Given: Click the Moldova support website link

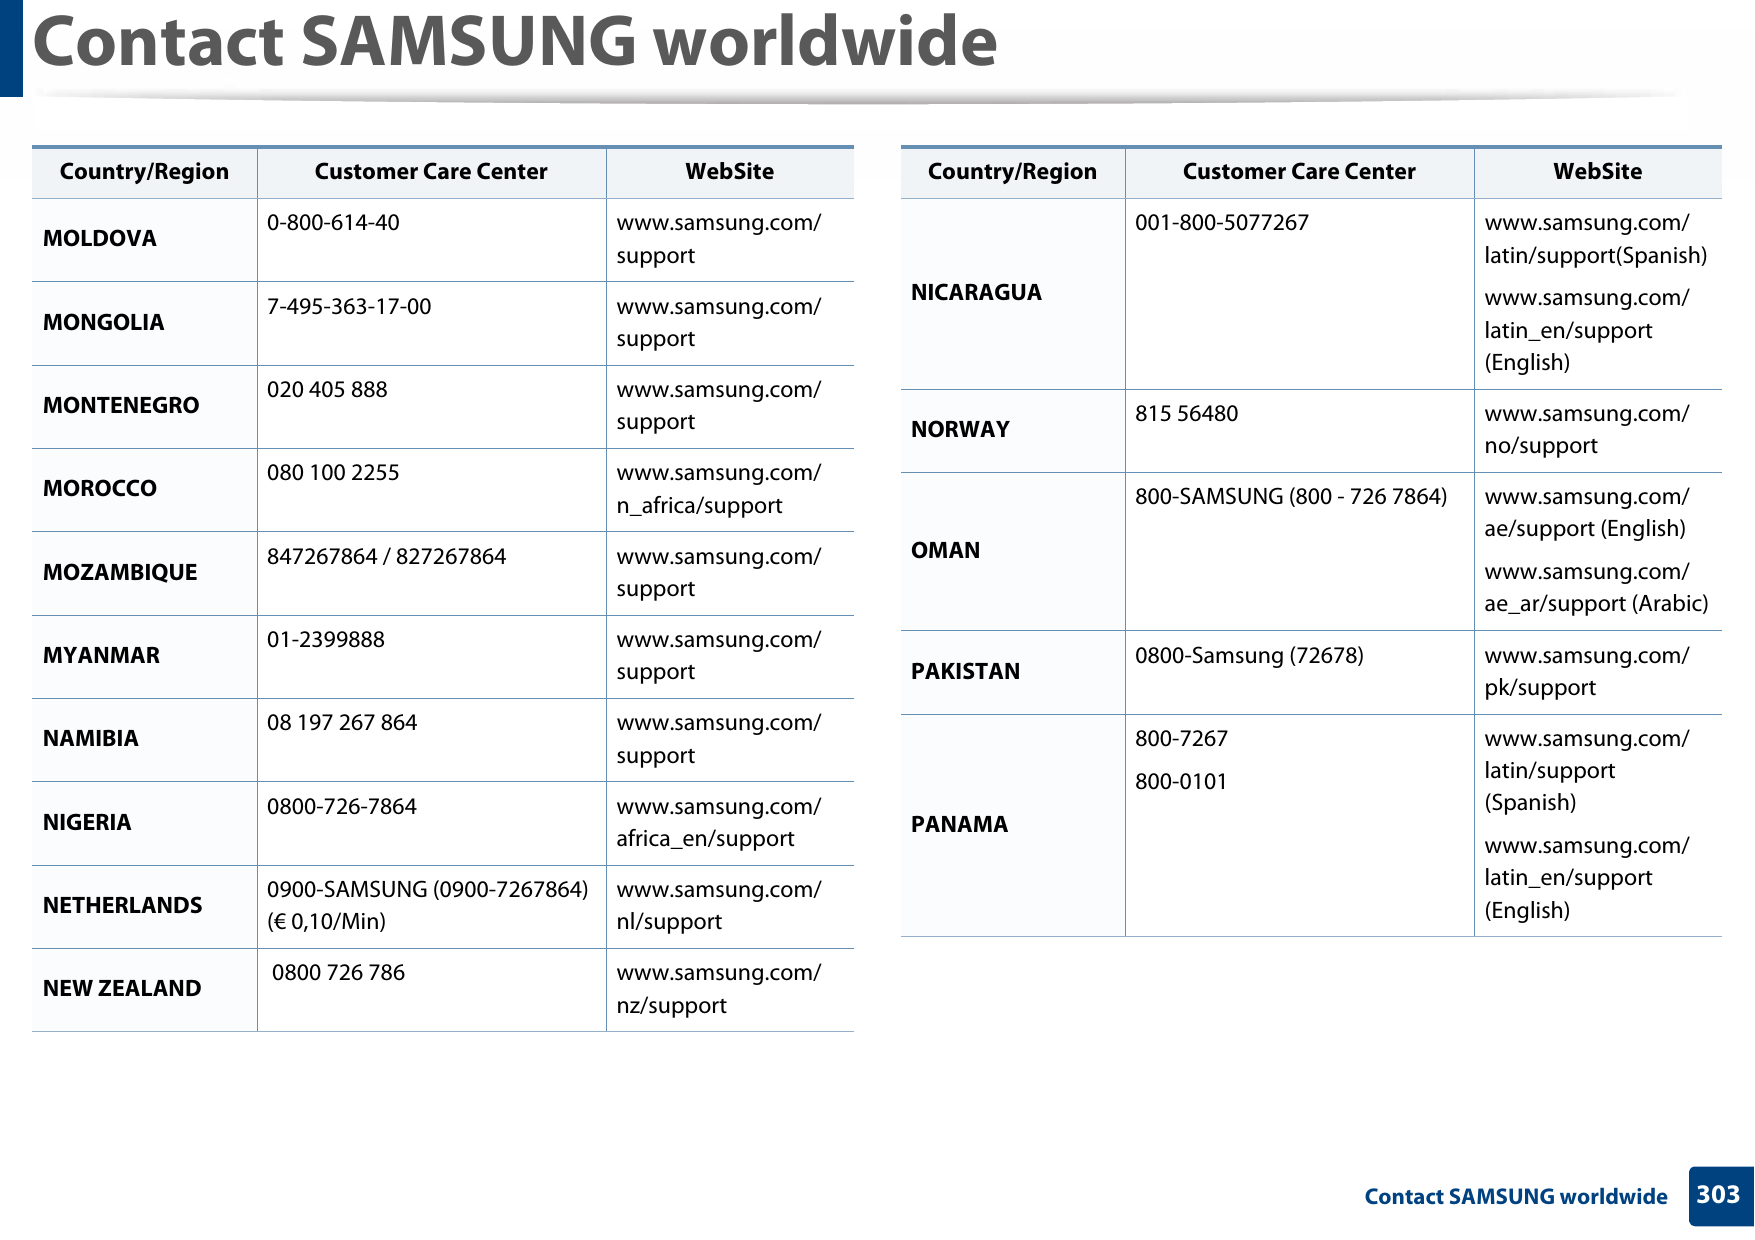Looking at the screenshot, I should (718, 239).
